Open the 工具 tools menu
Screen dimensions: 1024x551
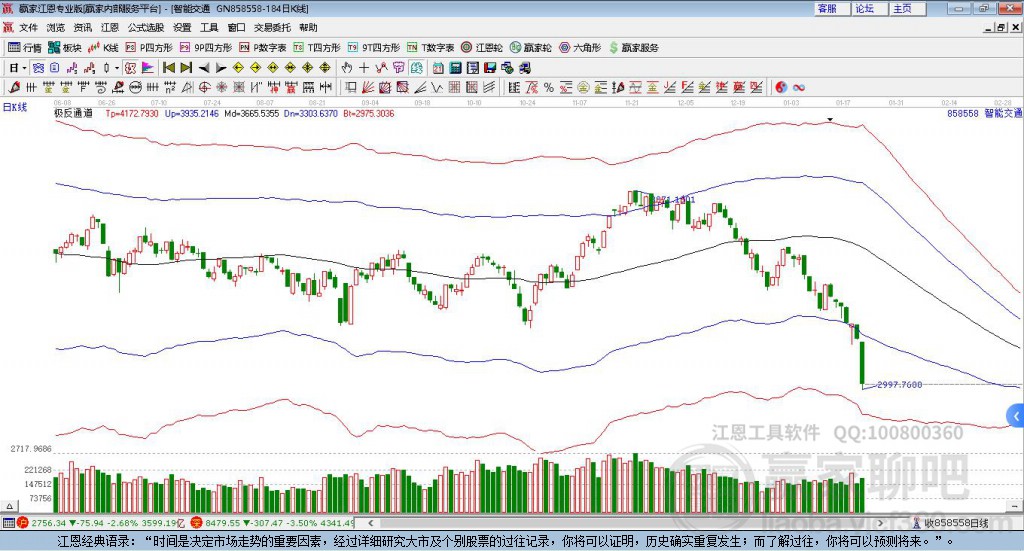tap(209, 27)
